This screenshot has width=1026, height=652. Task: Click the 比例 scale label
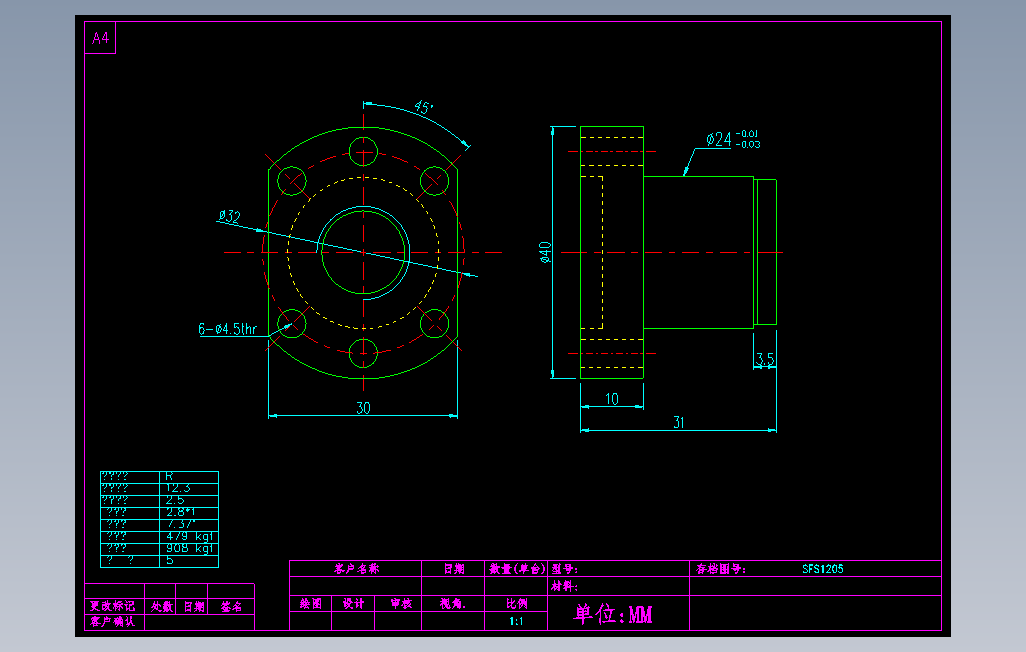[516, 604]
